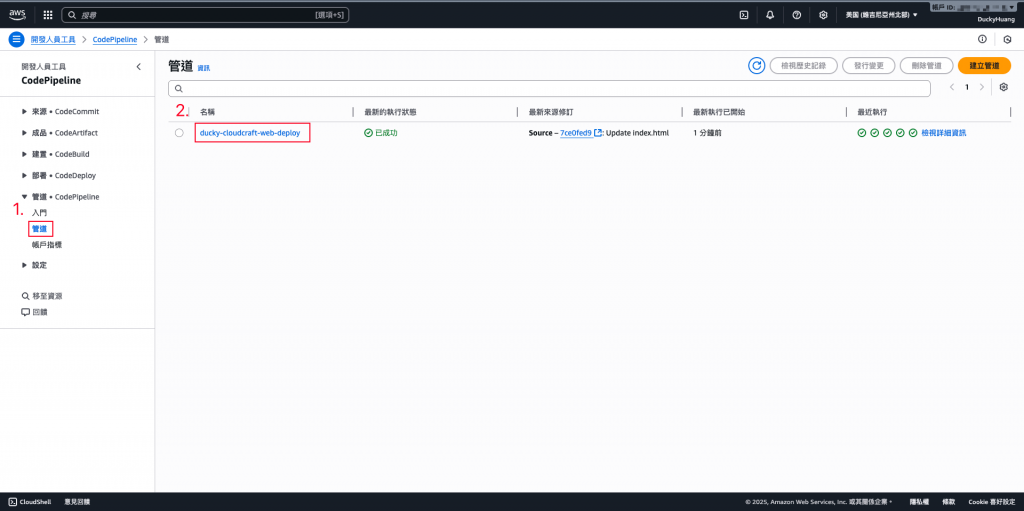Go to previous page arrow

click(x=952, y=87)
